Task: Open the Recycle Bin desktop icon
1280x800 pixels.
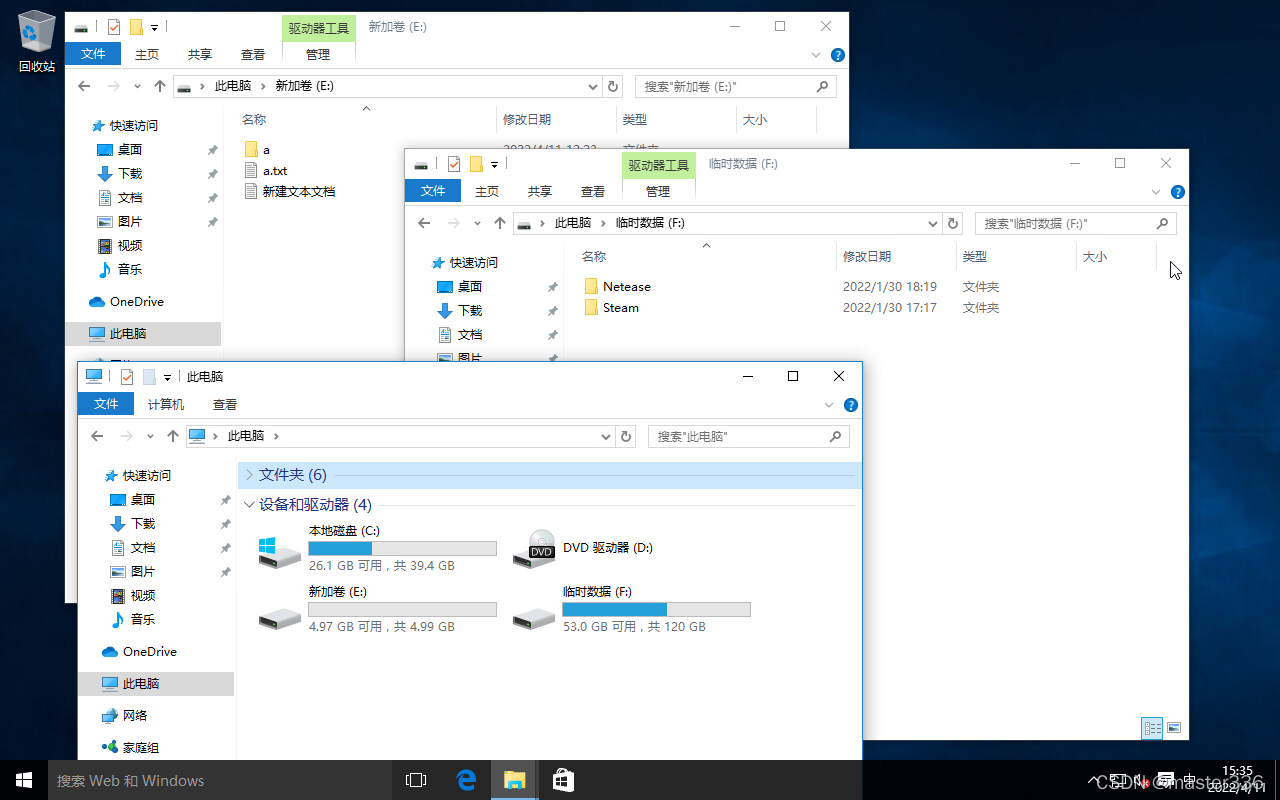Action: pyautogui.click(x=36, y=42)
